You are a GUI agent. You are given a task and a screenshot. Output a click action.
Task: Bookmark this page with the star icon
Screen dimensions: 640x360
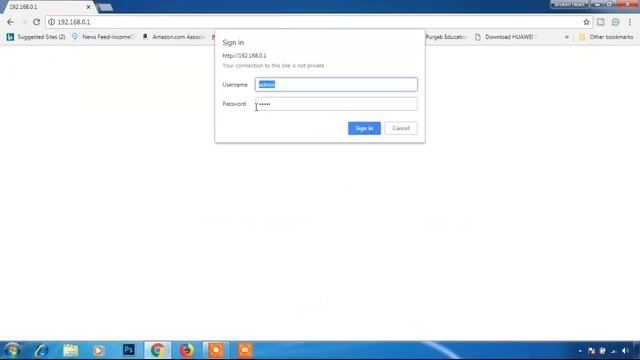pyautogui.click(x=586, y=22)
